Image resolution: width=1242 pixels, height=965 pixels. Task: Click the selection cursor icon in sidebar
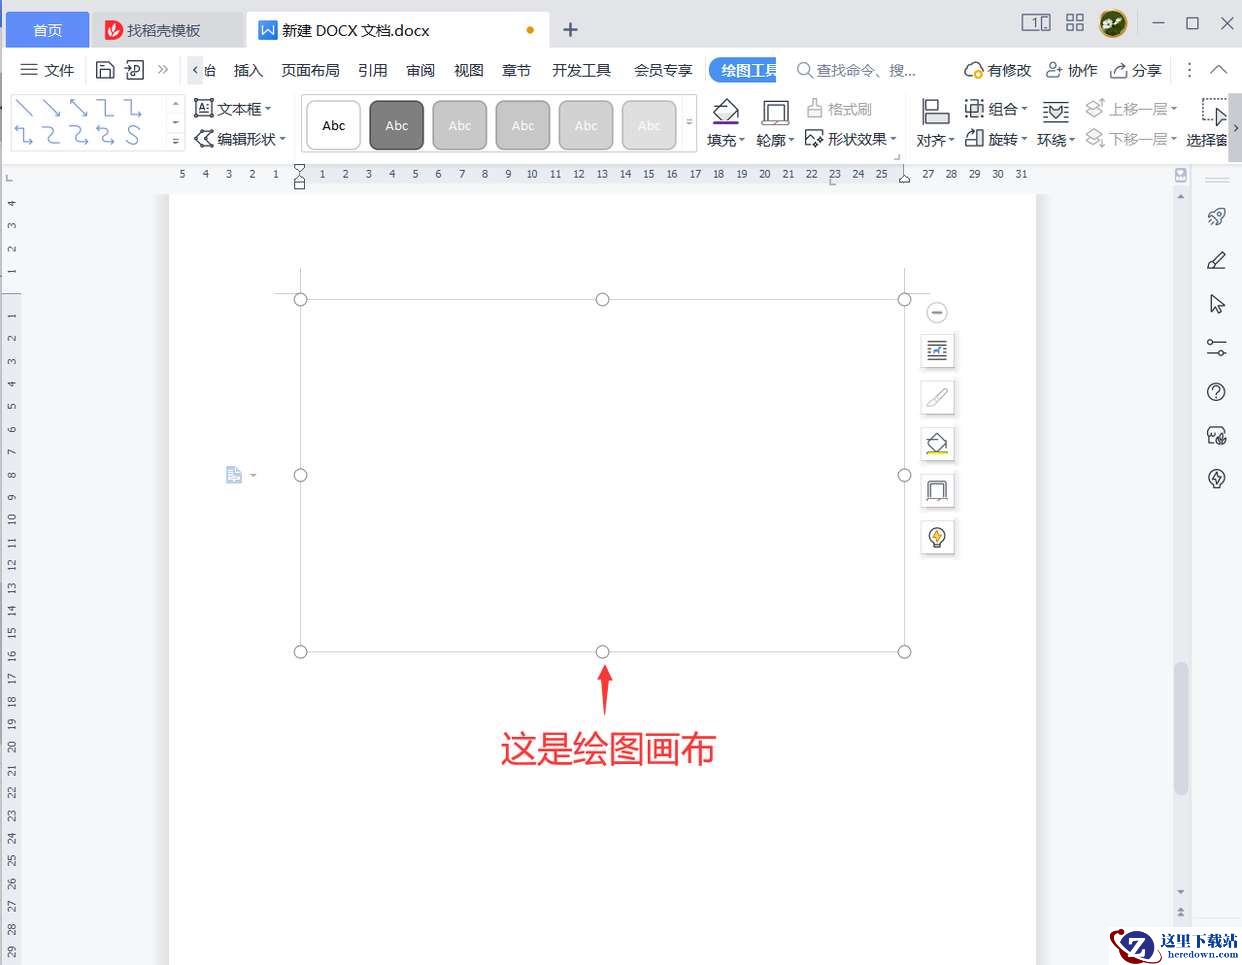coord(1217,304)
